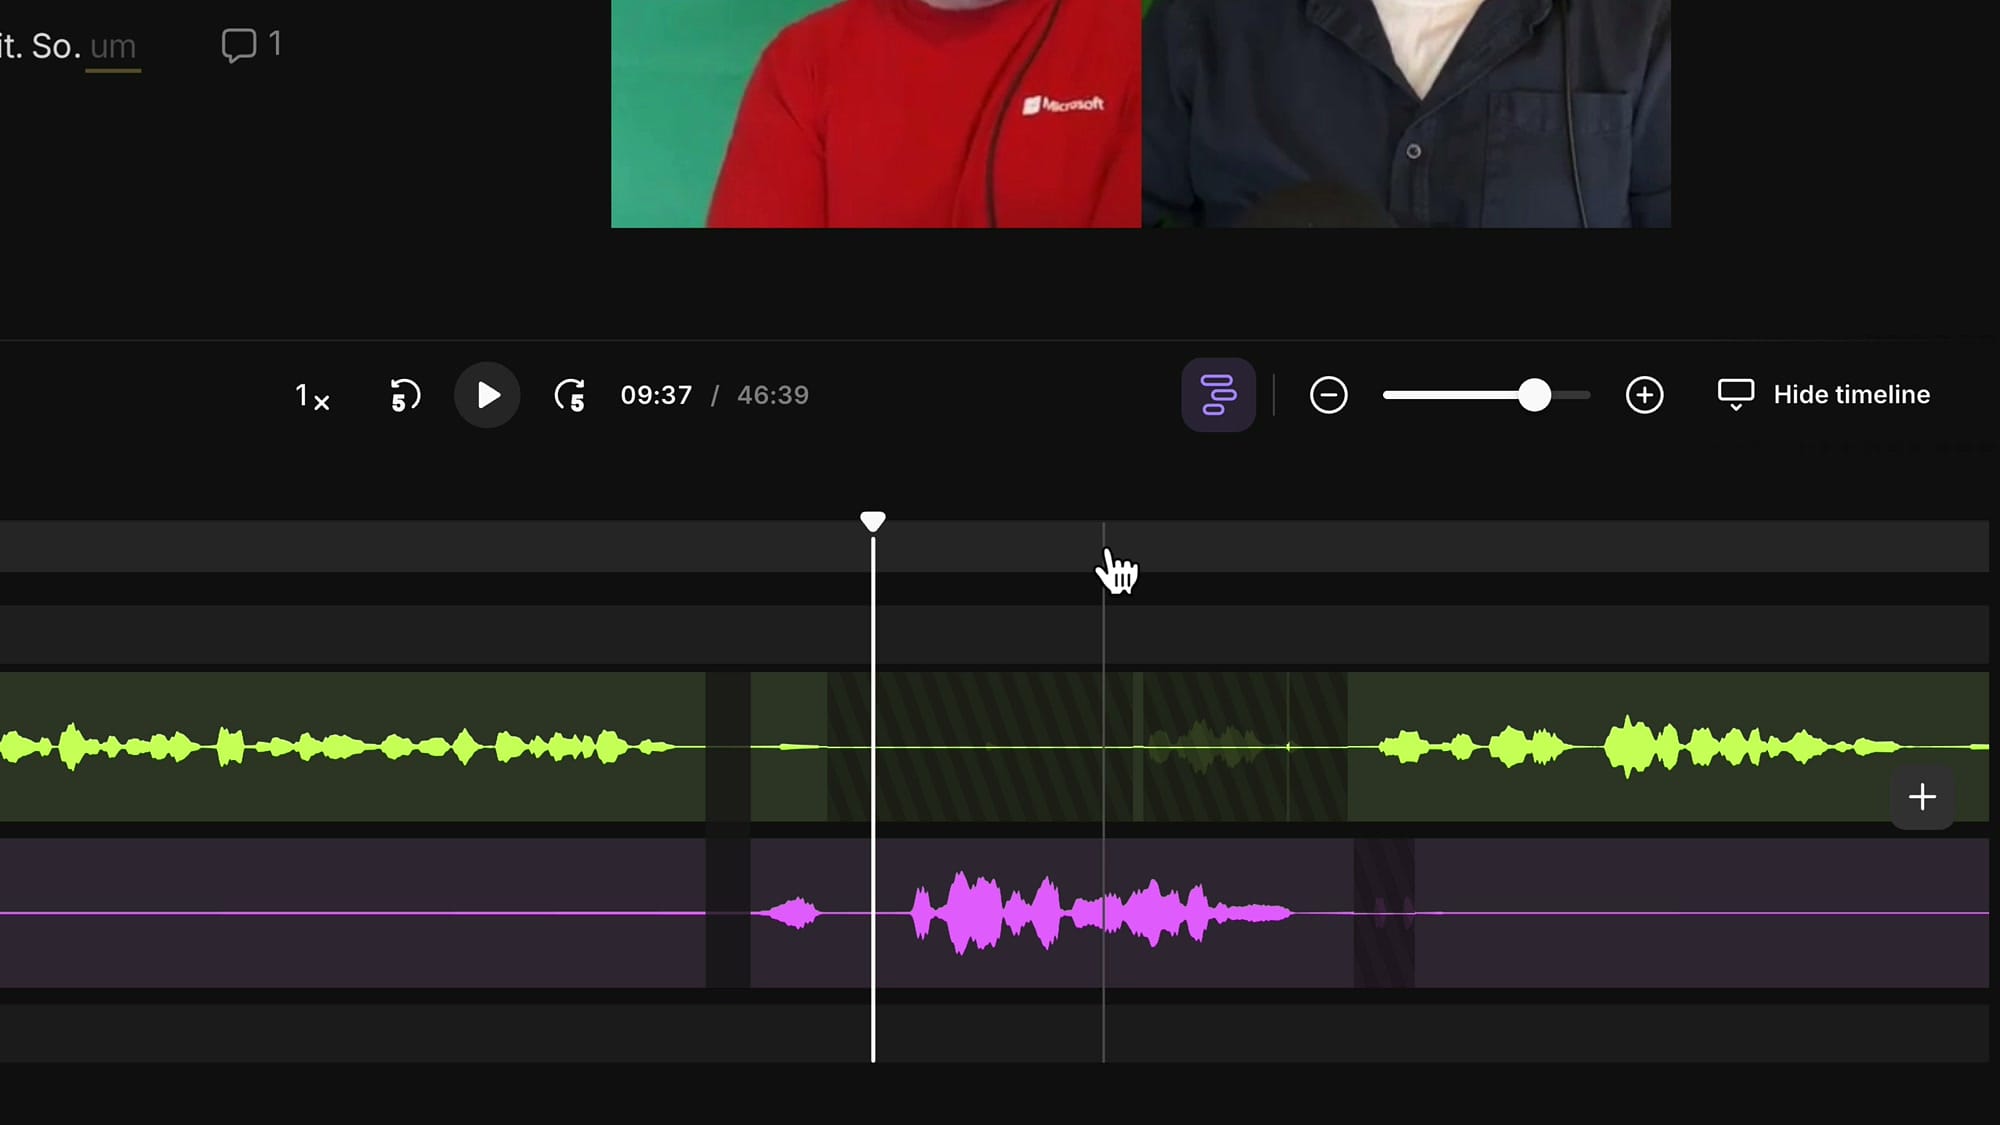
Task: Click the timecode display showing 09:37
Action: 656,394
